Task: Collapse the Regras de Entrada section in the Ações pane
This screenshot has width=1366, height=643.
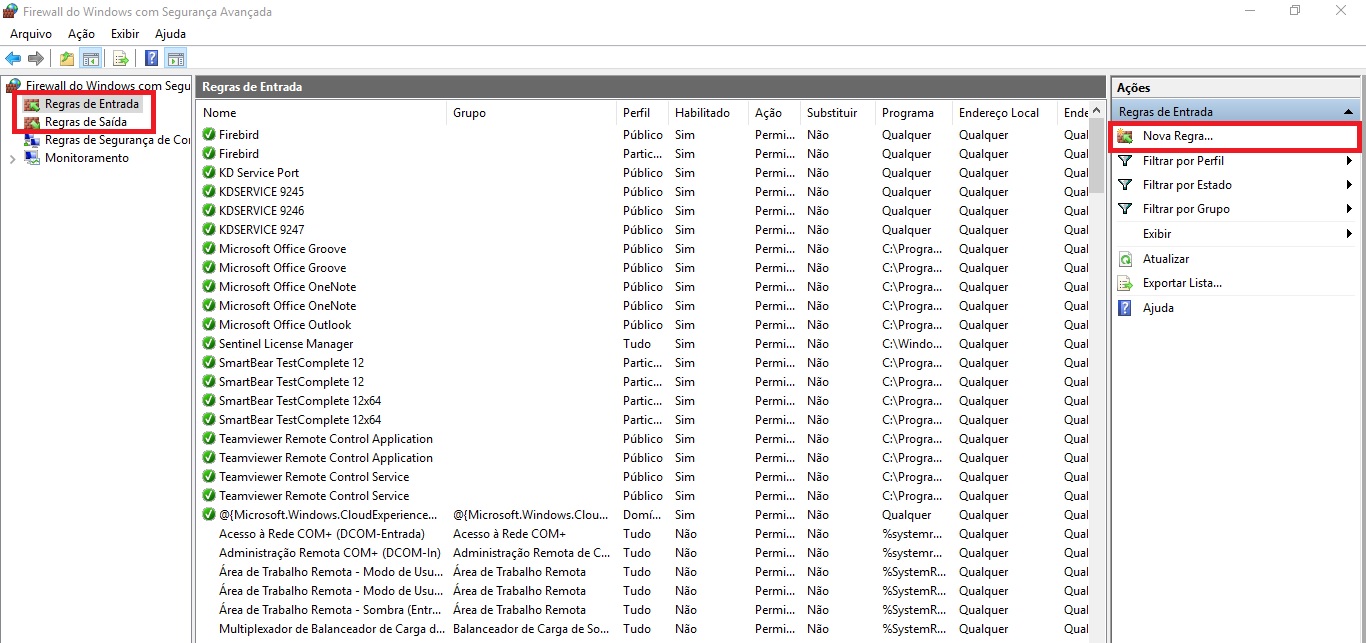Action: 1349,112
